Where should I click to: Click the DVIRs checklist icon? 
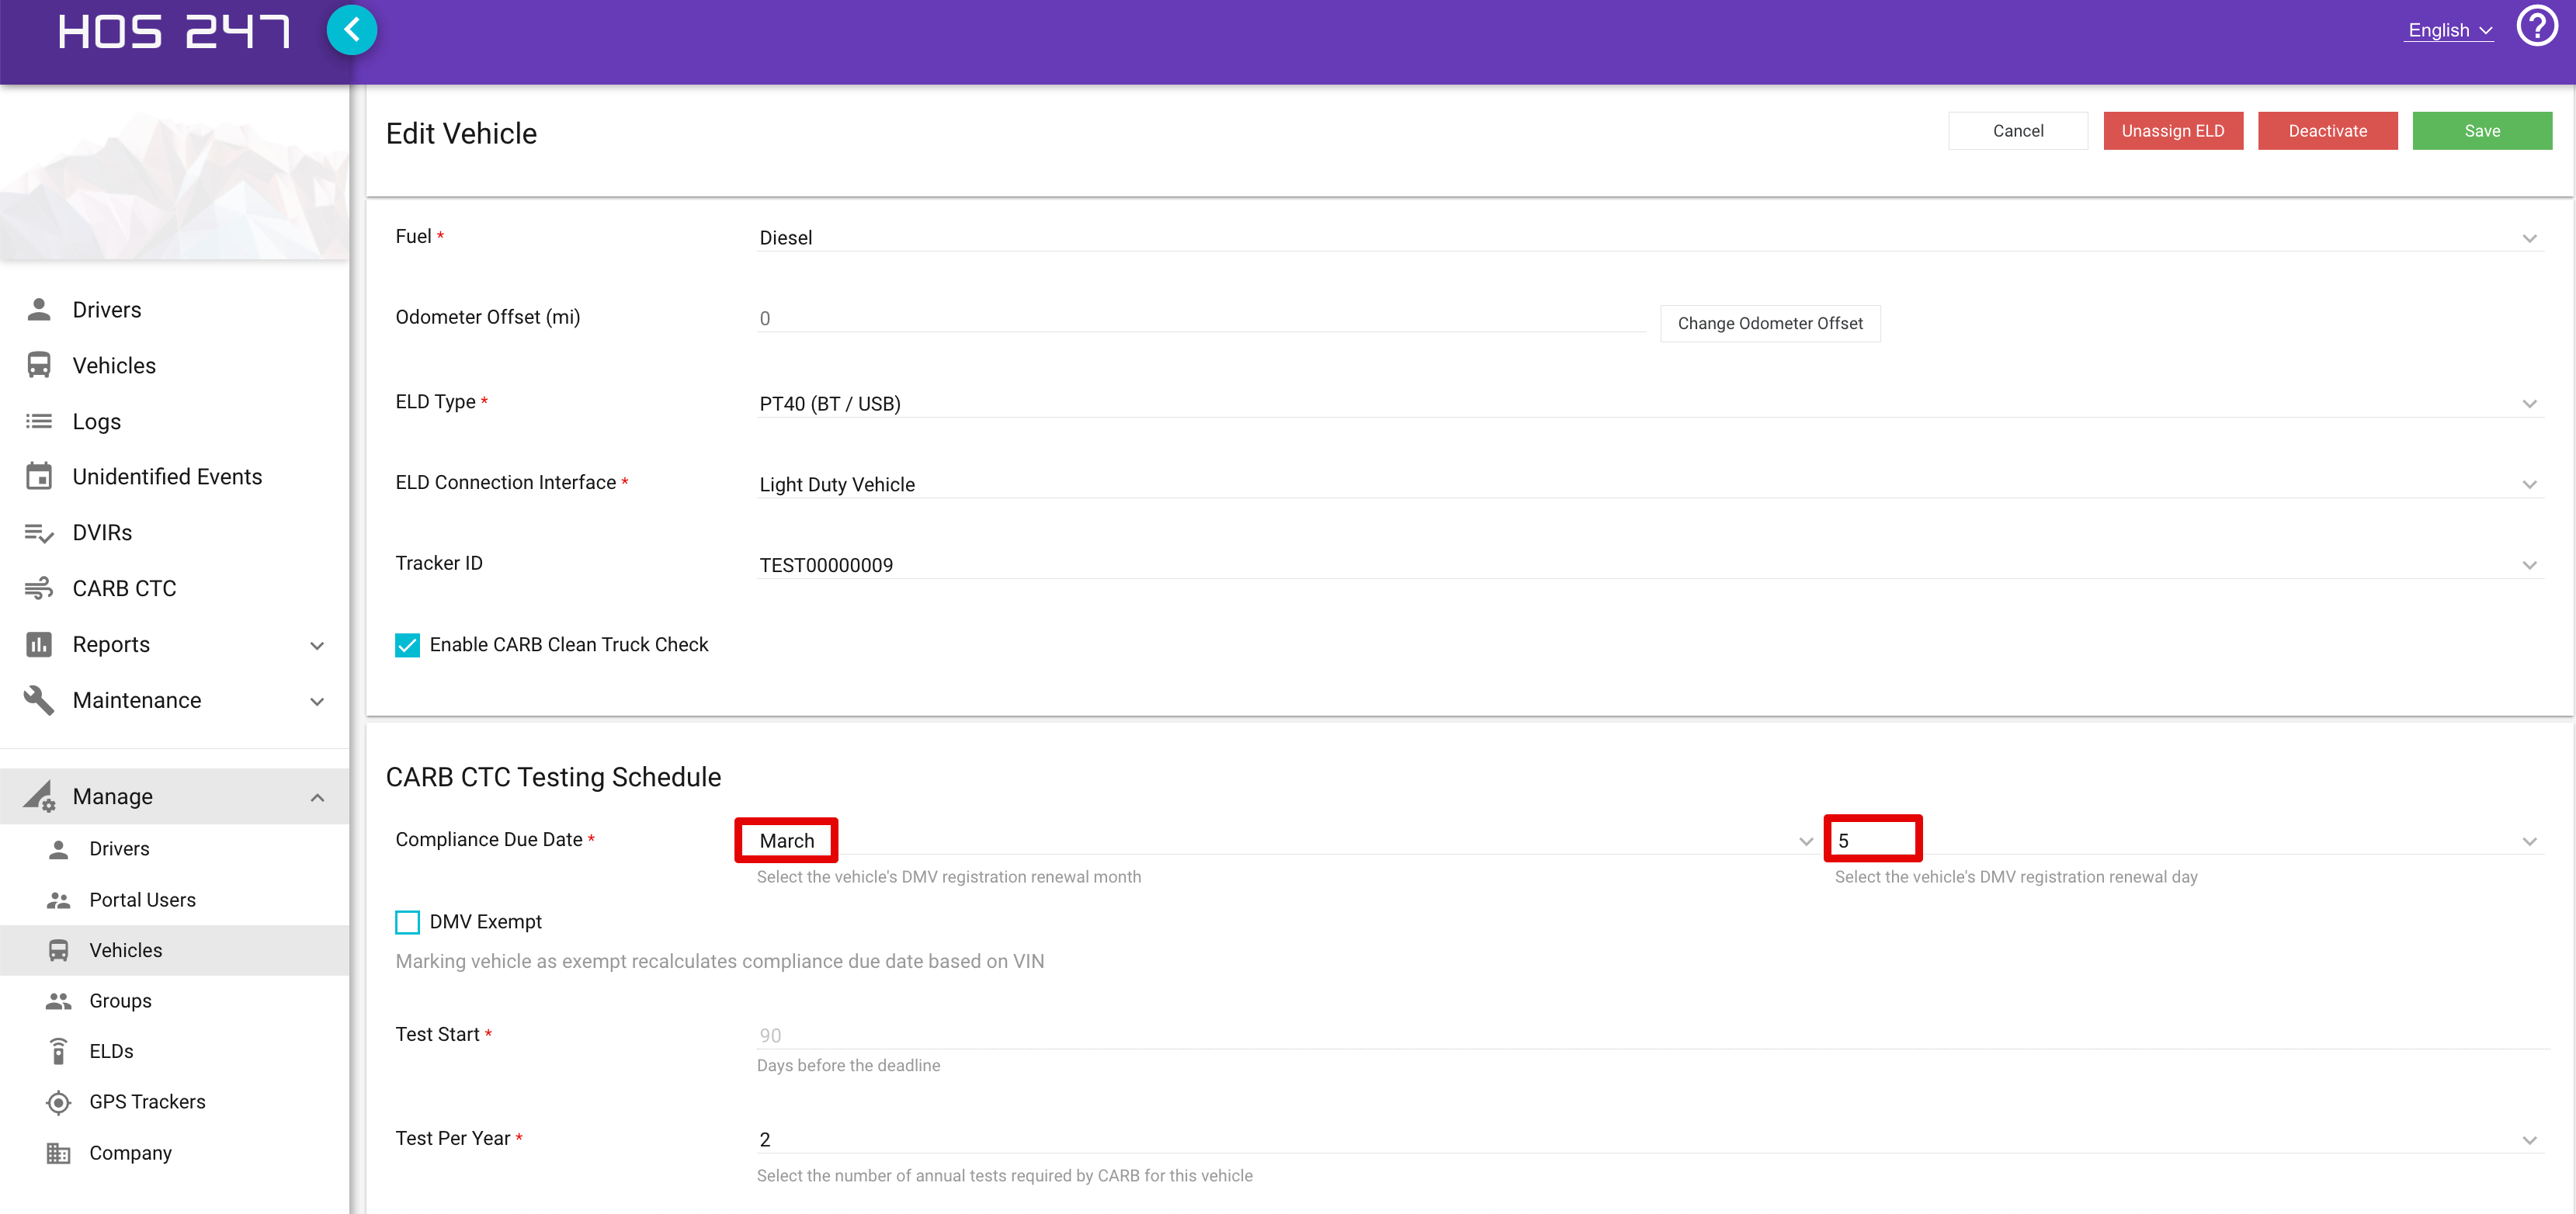click(39, 533)
